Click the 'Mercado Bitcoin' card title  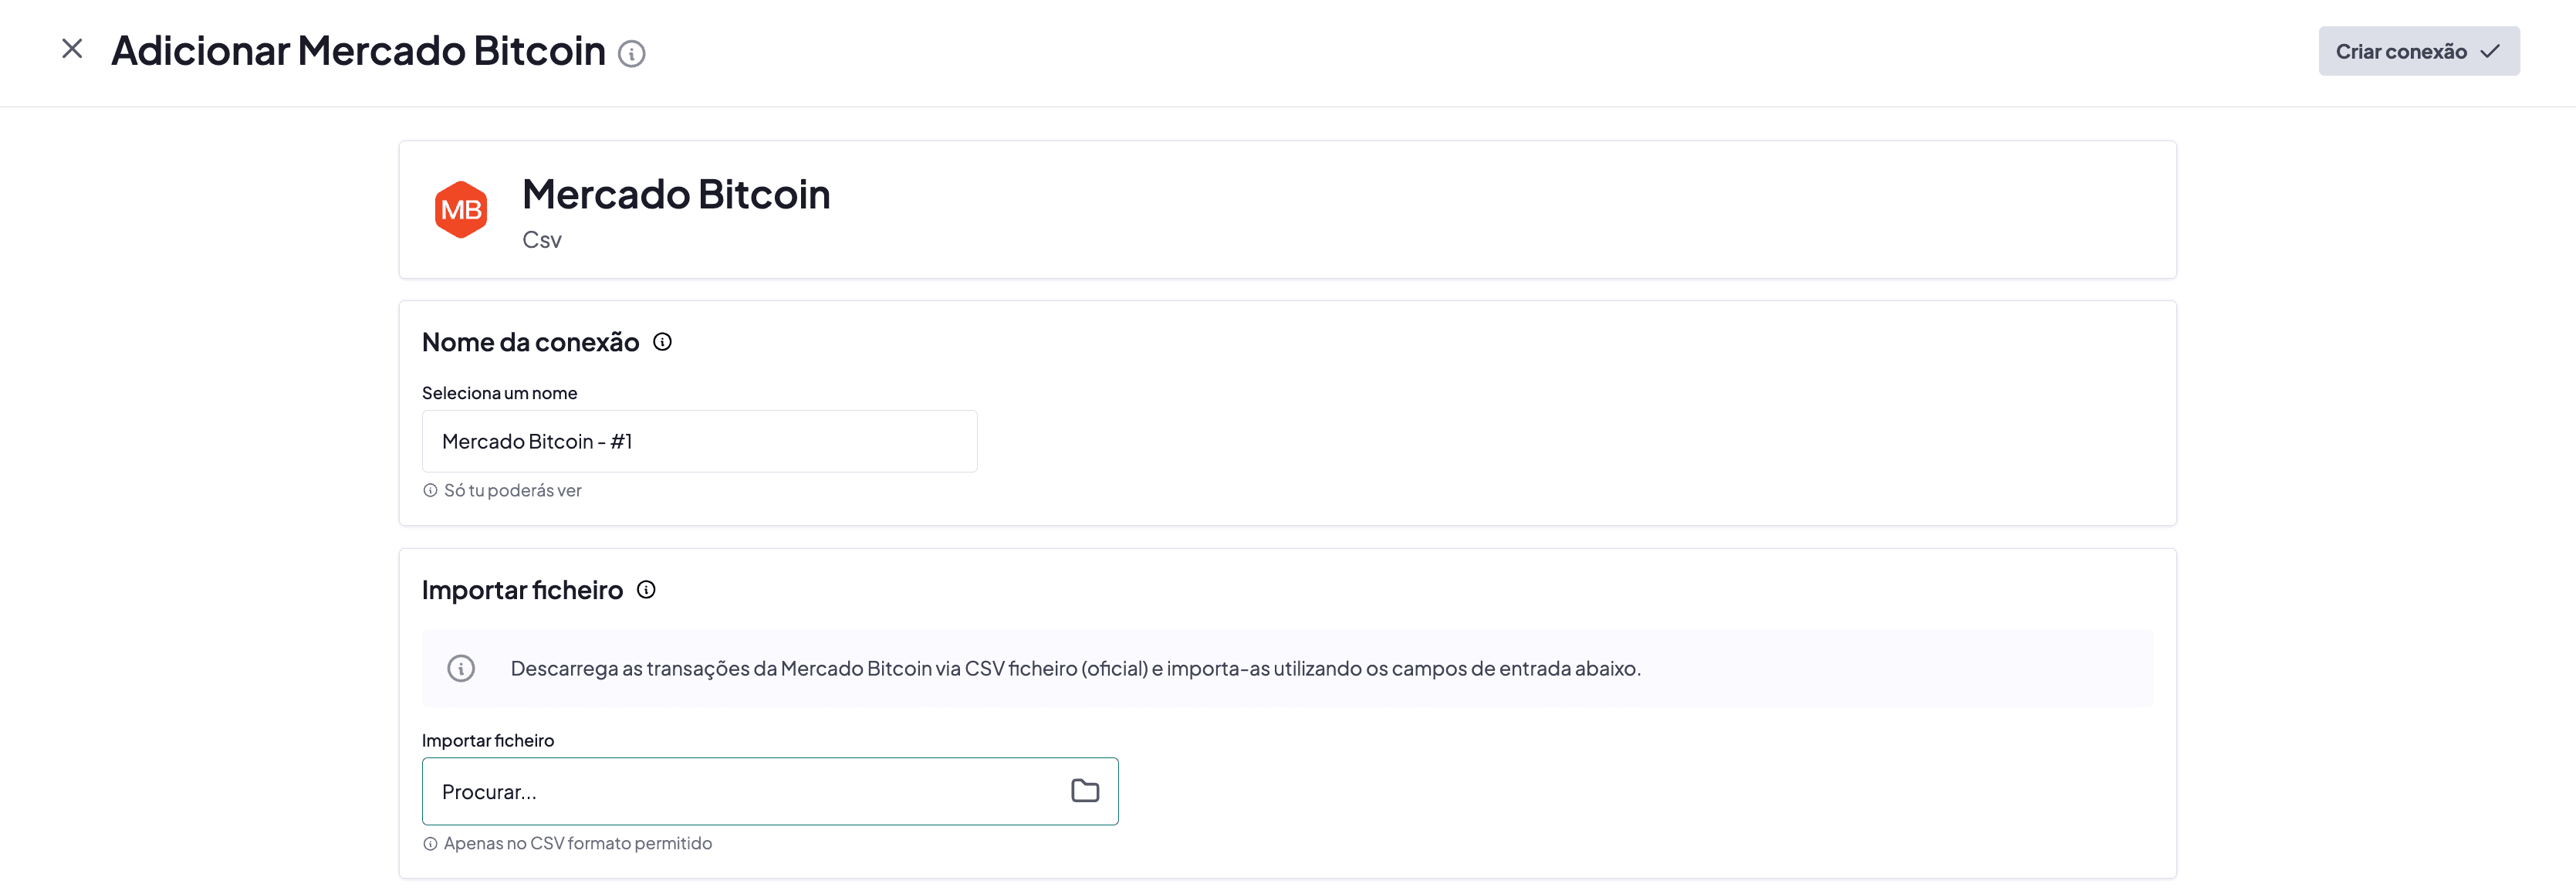coord(676,195)
